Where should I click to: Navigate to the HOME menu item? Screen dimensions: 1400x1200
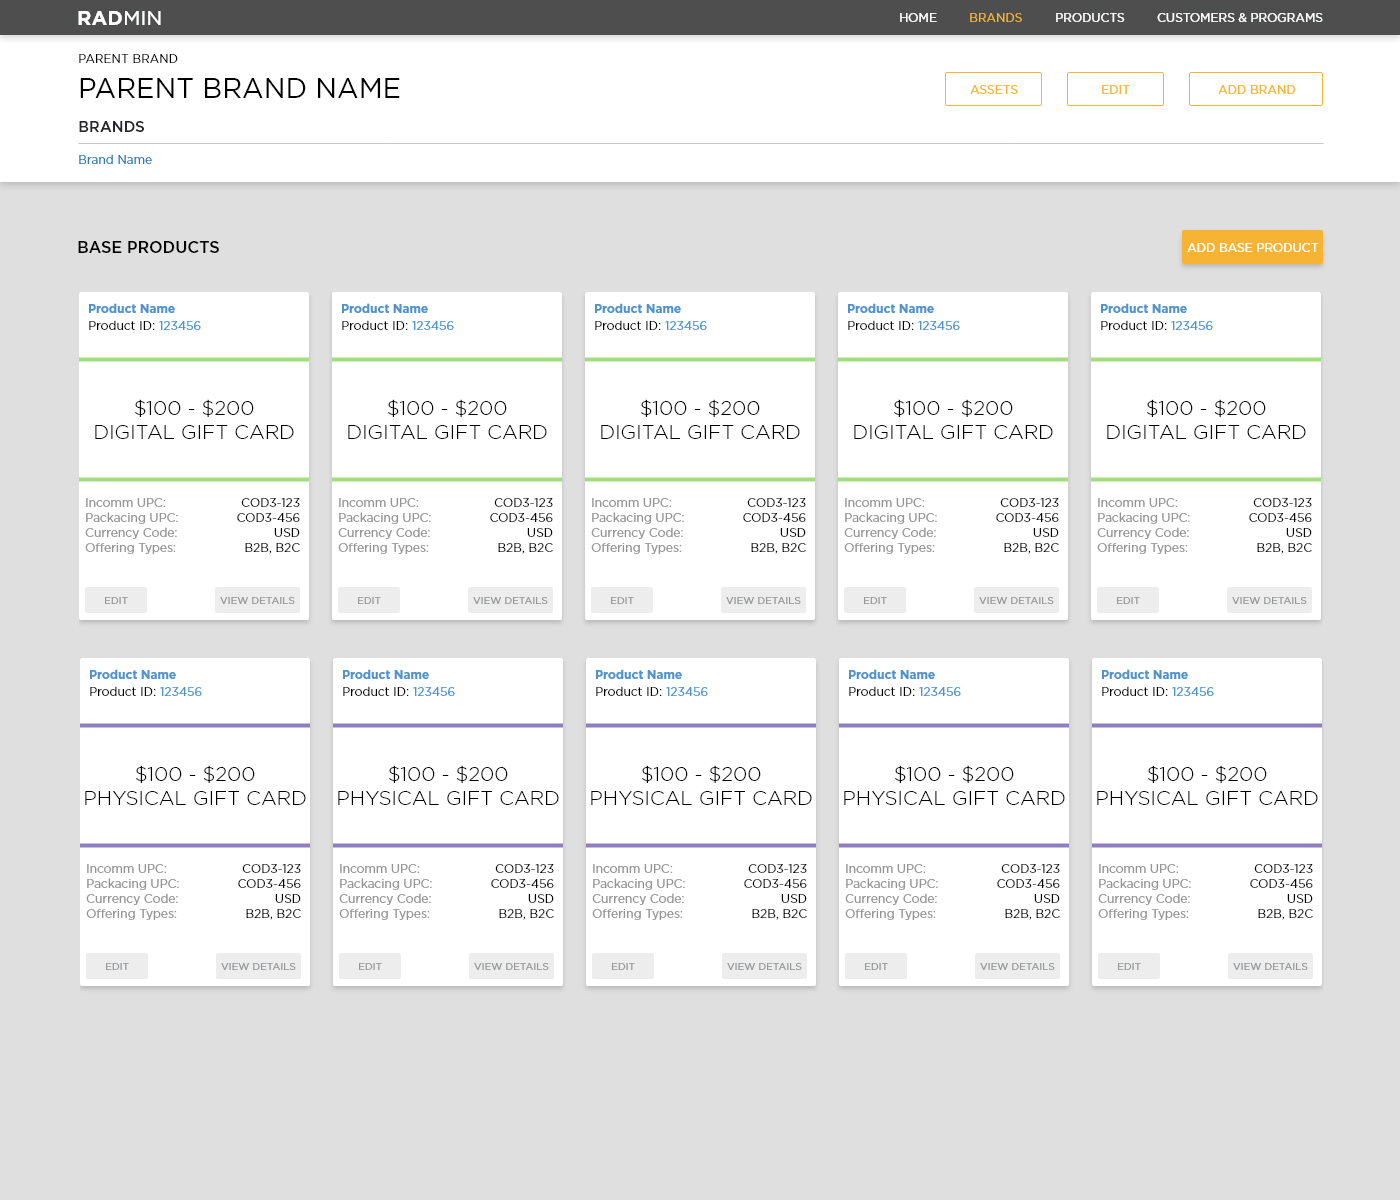[x=917, y=17]
